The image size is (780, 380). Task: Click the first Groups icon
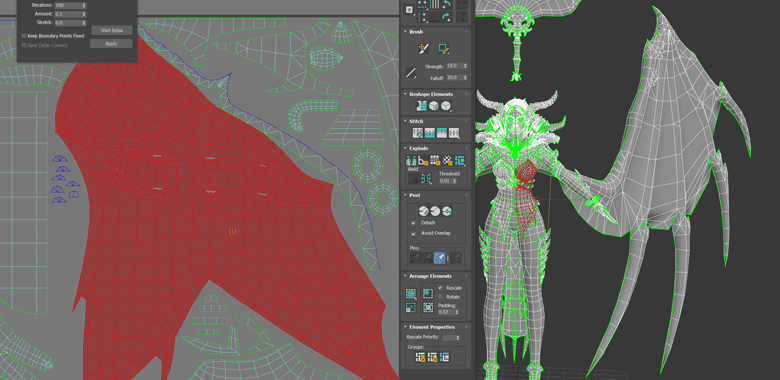coord(420,357)
